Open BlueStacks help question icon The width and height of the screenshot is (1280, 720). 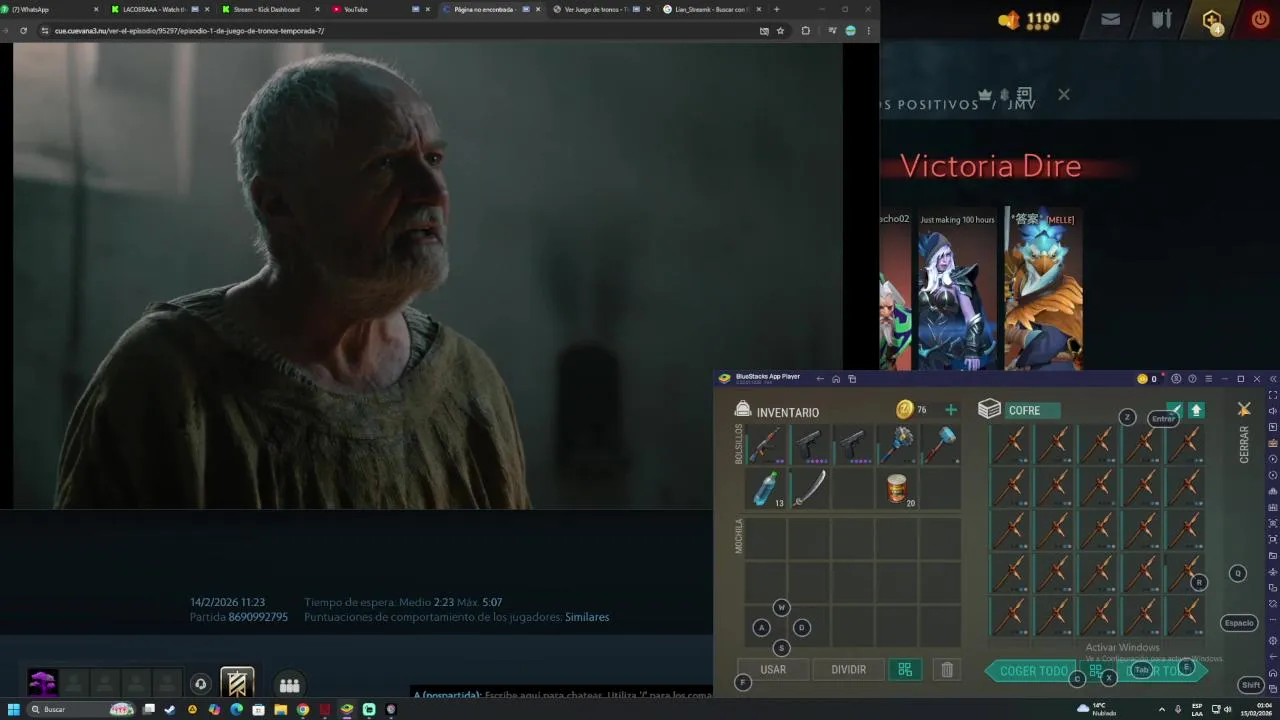tap(1192, 379)
